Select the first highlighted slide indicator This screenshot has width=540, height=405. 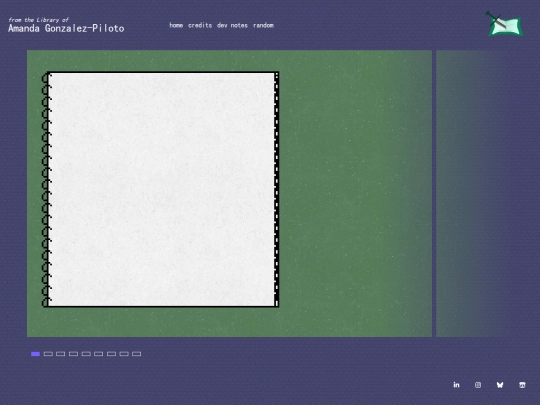click(x=35, y=354)
